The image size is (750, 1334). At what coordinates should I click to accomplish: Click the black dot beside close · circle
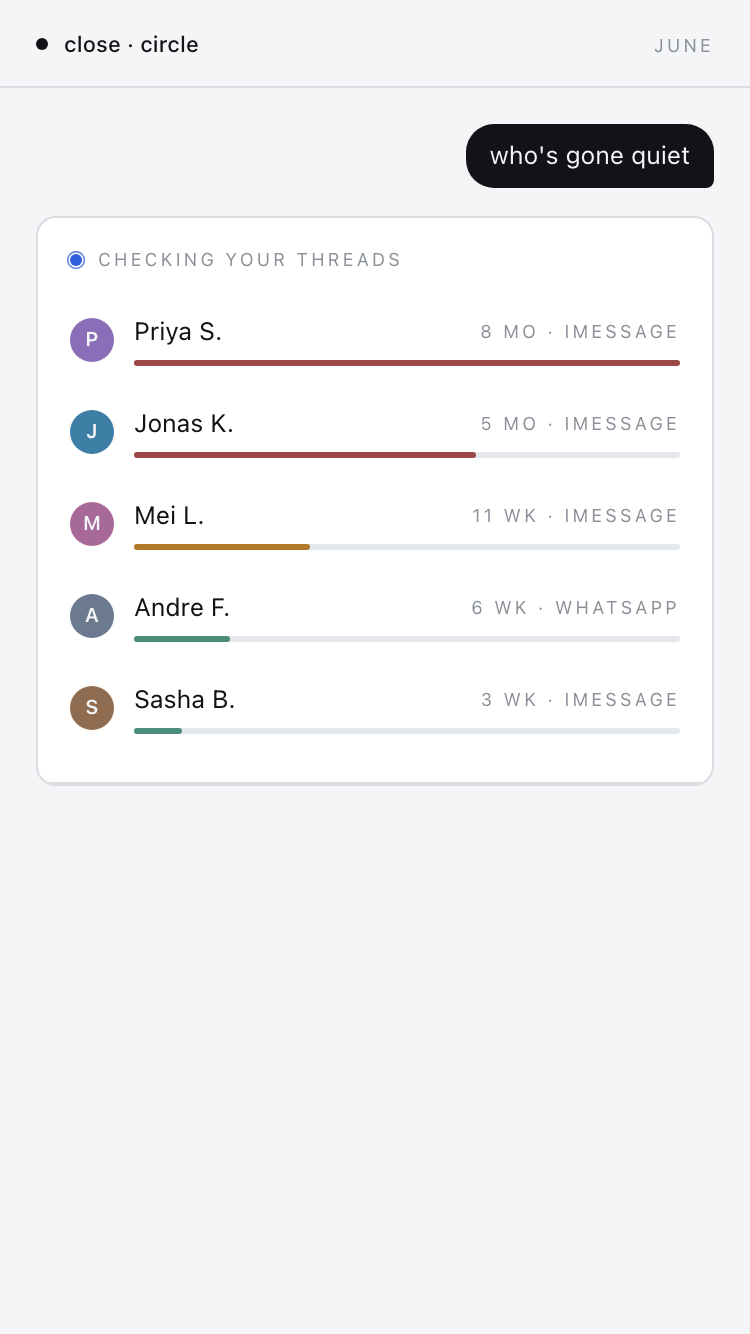tap(42, 44)
